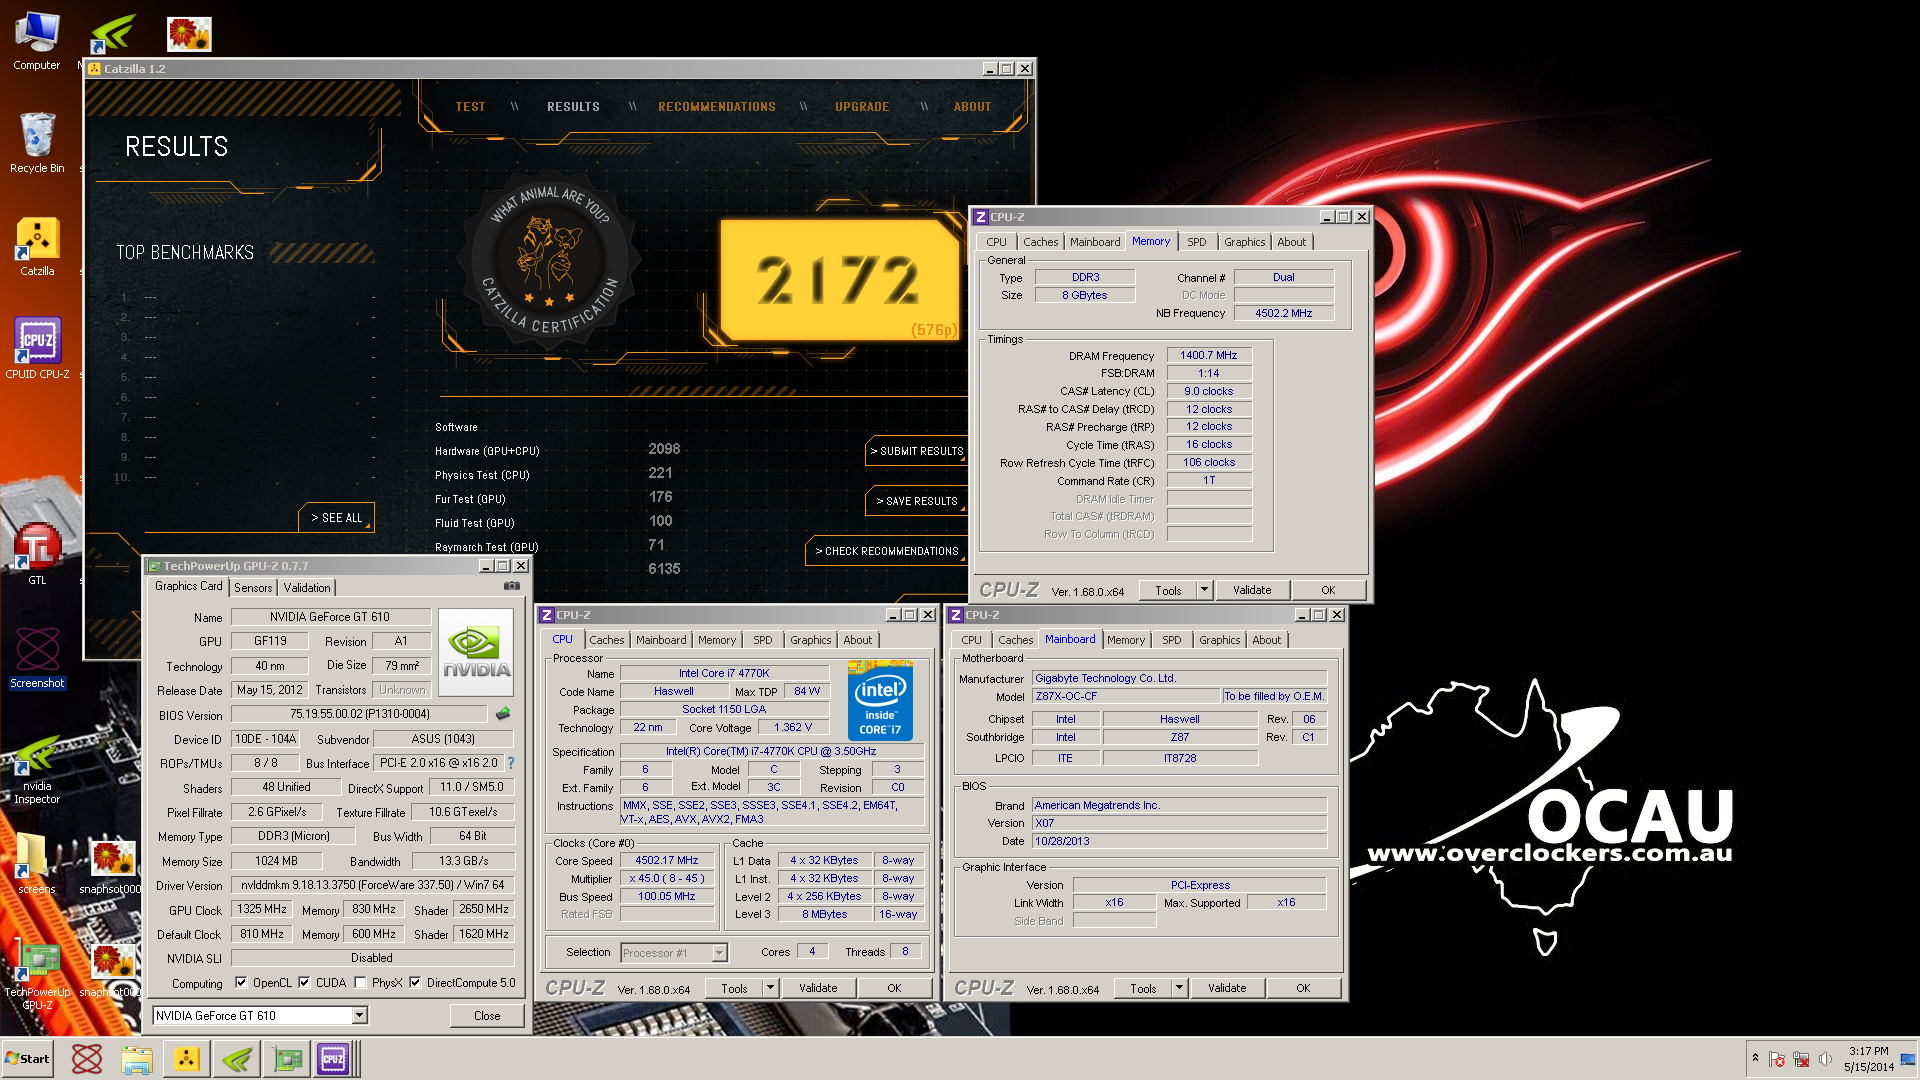Select the flower image file at top of desktop
1920x1080 pixels.
[189, 34]
